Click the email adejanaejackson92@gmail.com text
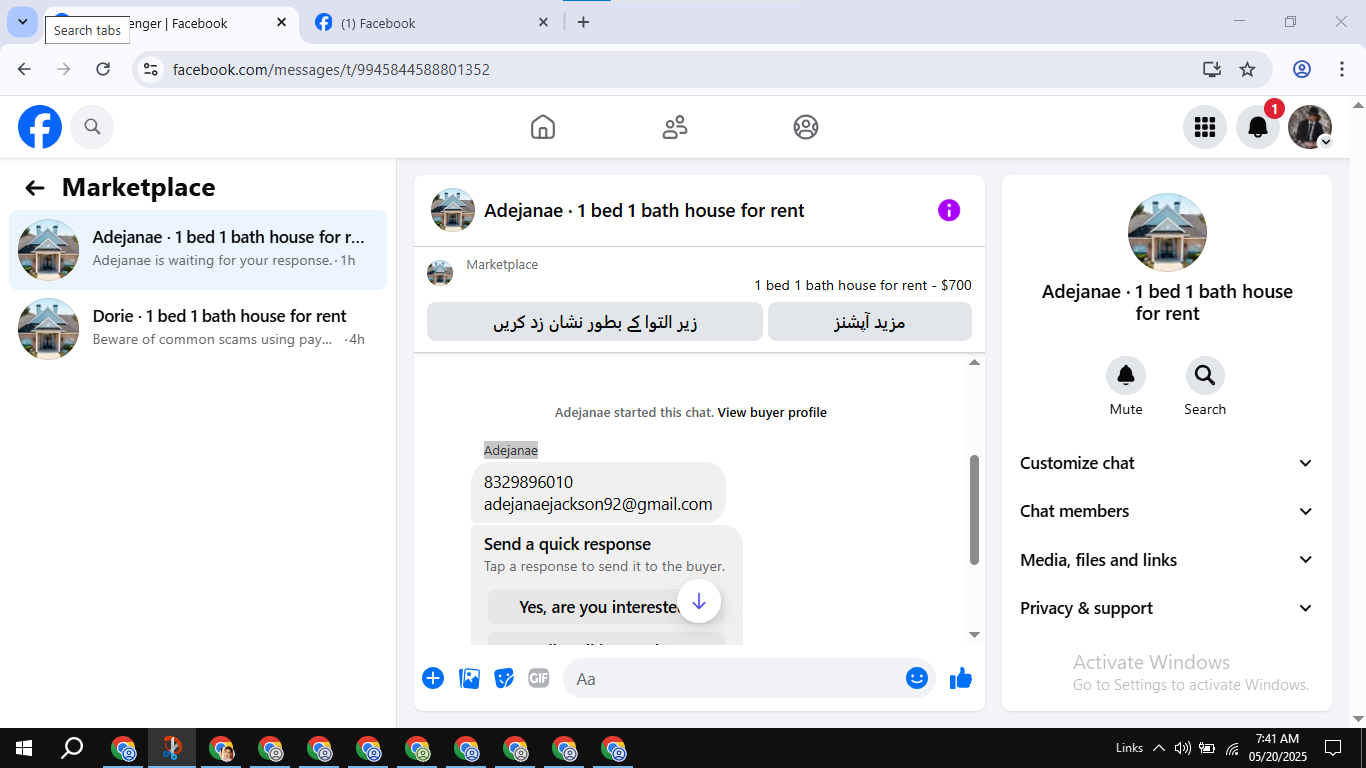This screenshot has height=768, width=1366. point(598,504)
